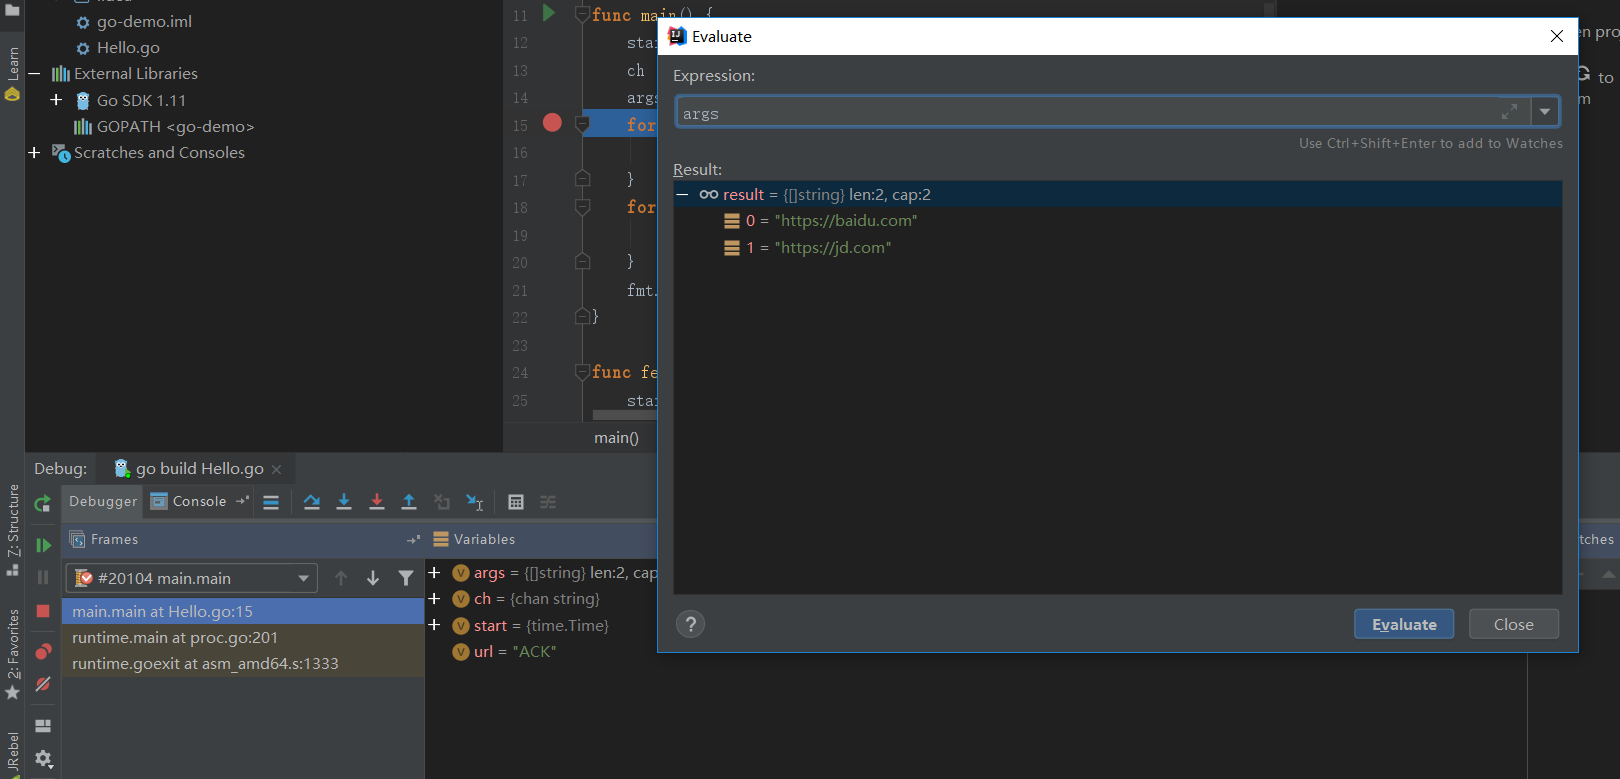Collapse the result node in the Evaluate dialog
1620x779 pixels.
pyautogui.click(x=682, y=195)
